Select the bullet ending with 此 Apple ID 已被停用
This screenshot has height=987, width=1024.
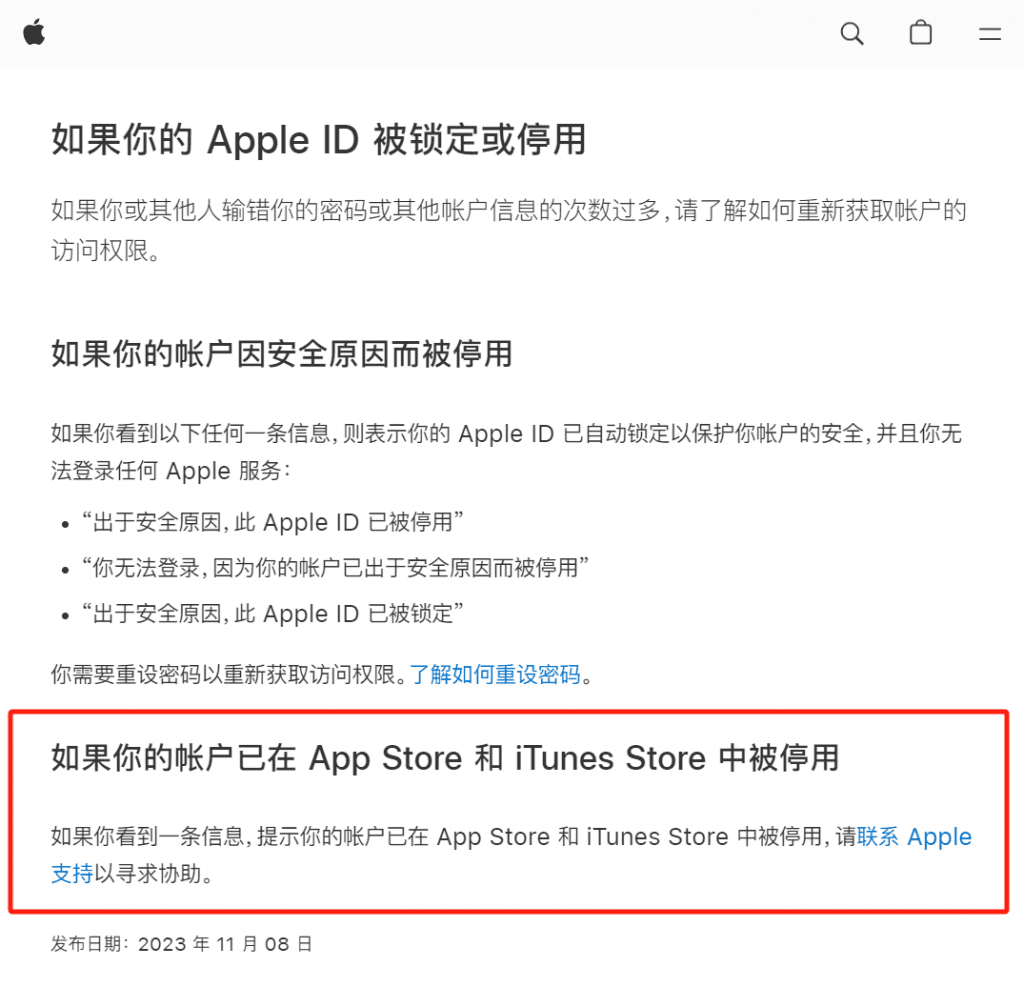tap(272, 523)
